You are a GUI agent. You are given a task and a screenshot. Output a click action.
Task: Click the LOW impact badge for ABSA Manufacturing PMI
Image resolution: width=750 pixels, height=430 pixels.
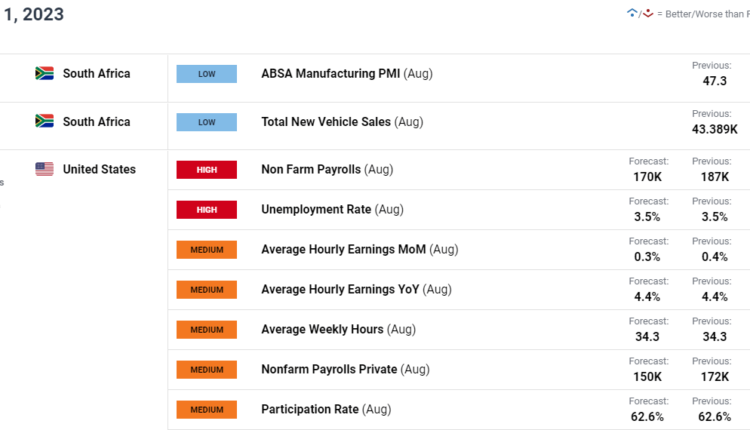(x=206, y=74)
